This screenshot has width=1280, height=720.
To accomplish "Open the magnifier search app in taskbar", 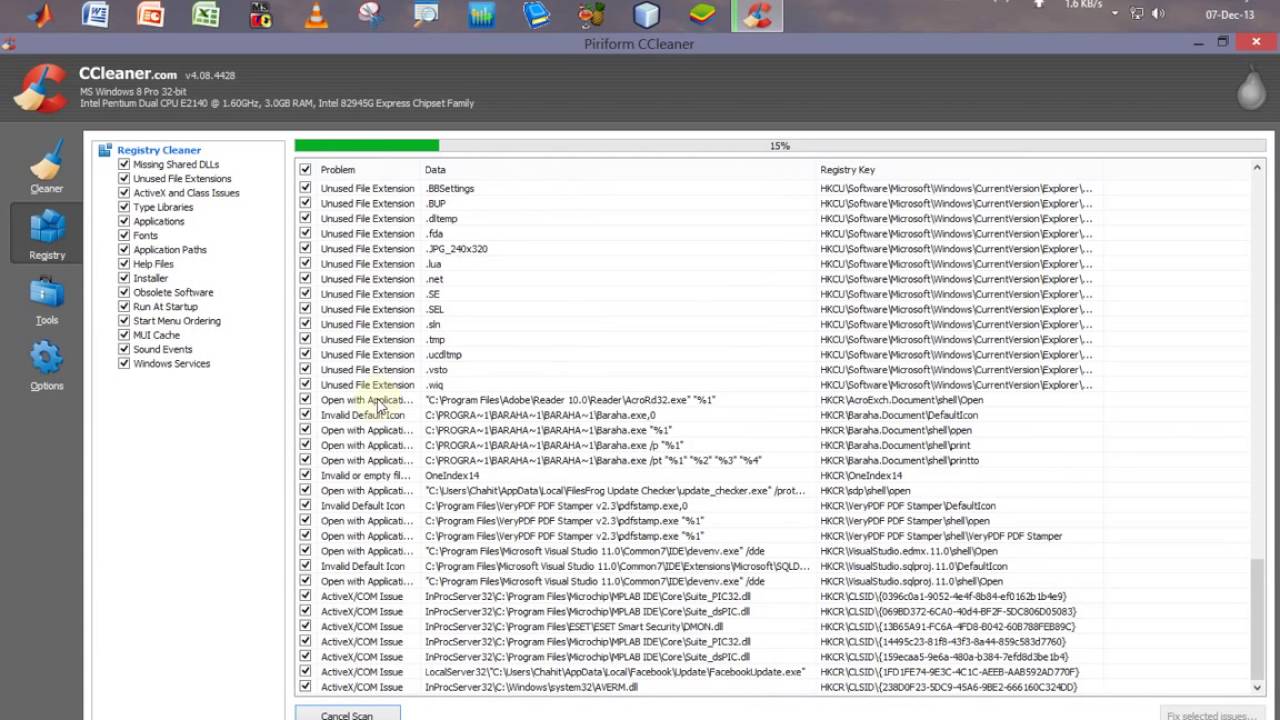I will click(426, 15).
